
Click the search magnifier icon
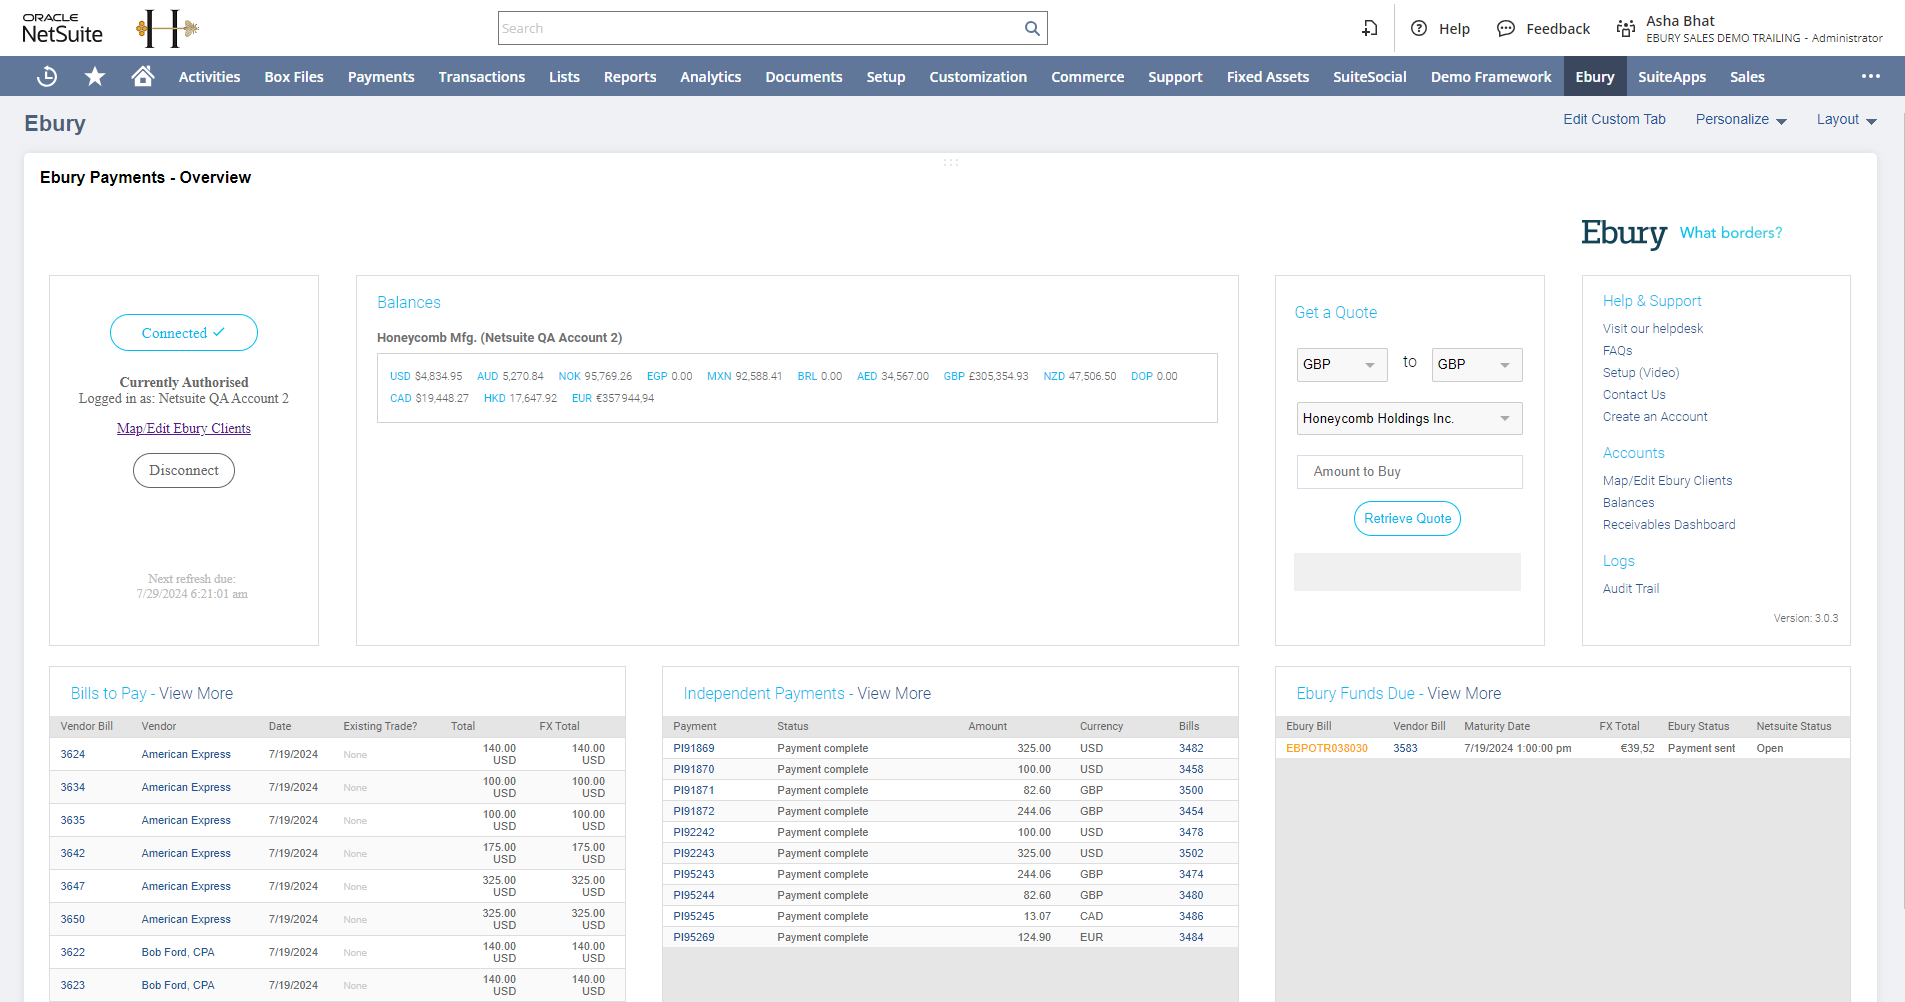1032,29
